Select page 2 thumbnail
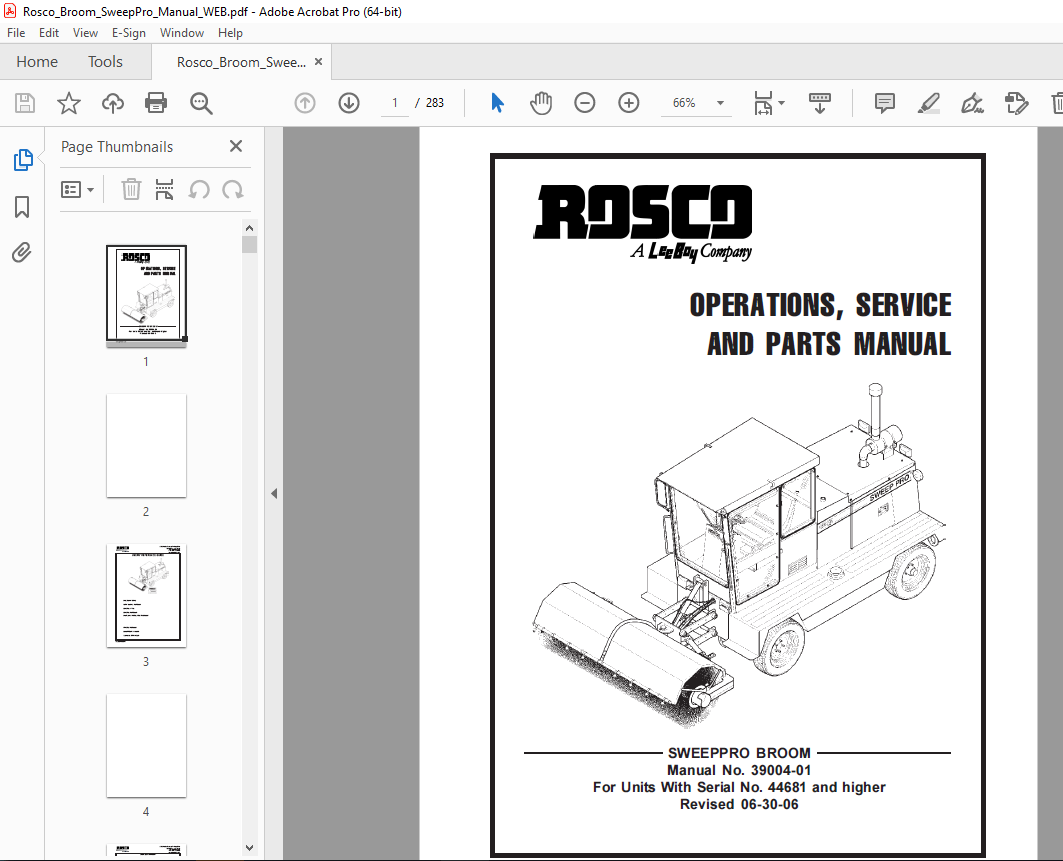 tap(146, 445)
